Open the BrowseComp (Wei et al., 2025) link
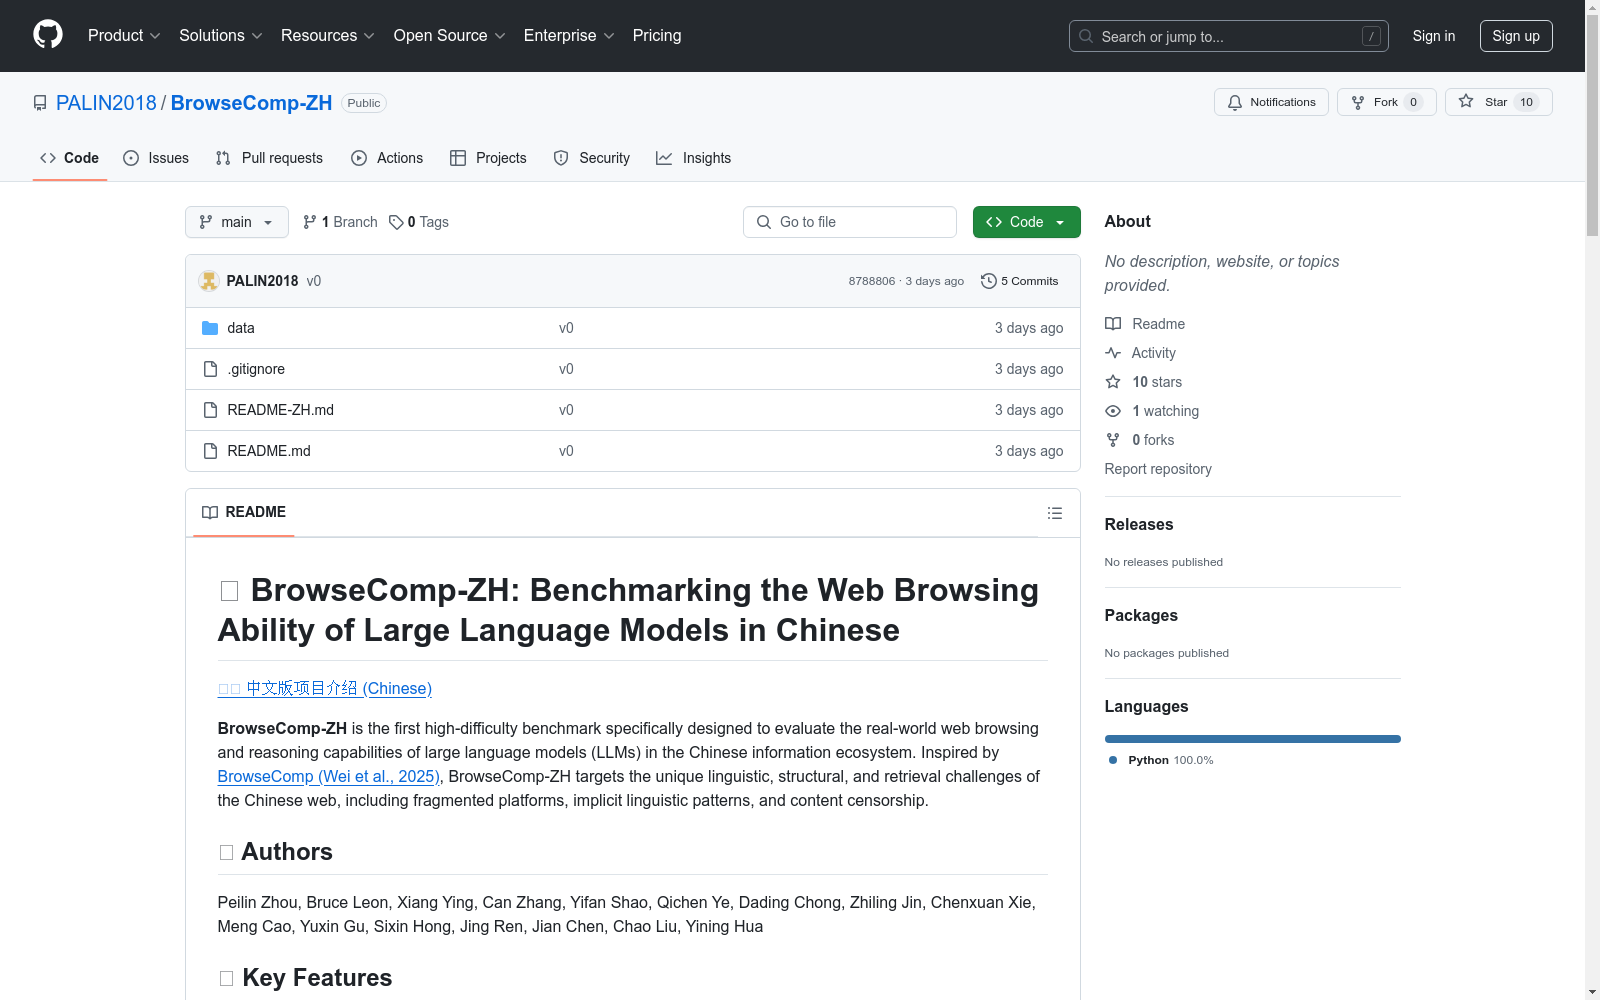This screenshot has height=1000, width=1600. click(x=329, y=776)
